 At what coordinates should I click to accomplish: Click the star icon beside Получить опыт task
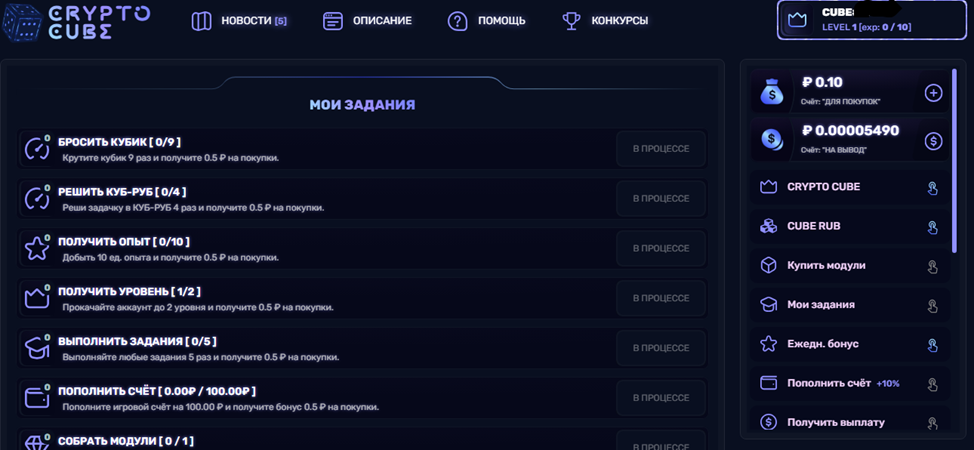[x=37, y=249]
